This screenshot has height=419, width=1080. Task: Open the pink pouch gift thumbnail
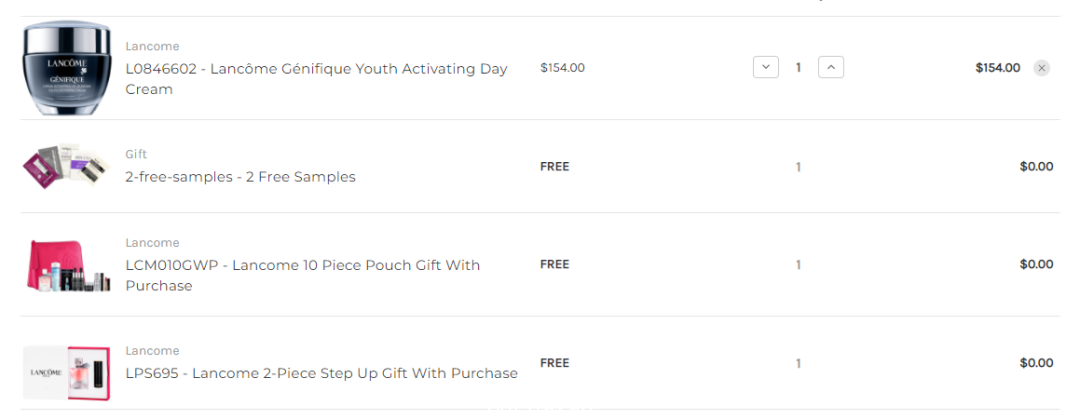(67, 265)
